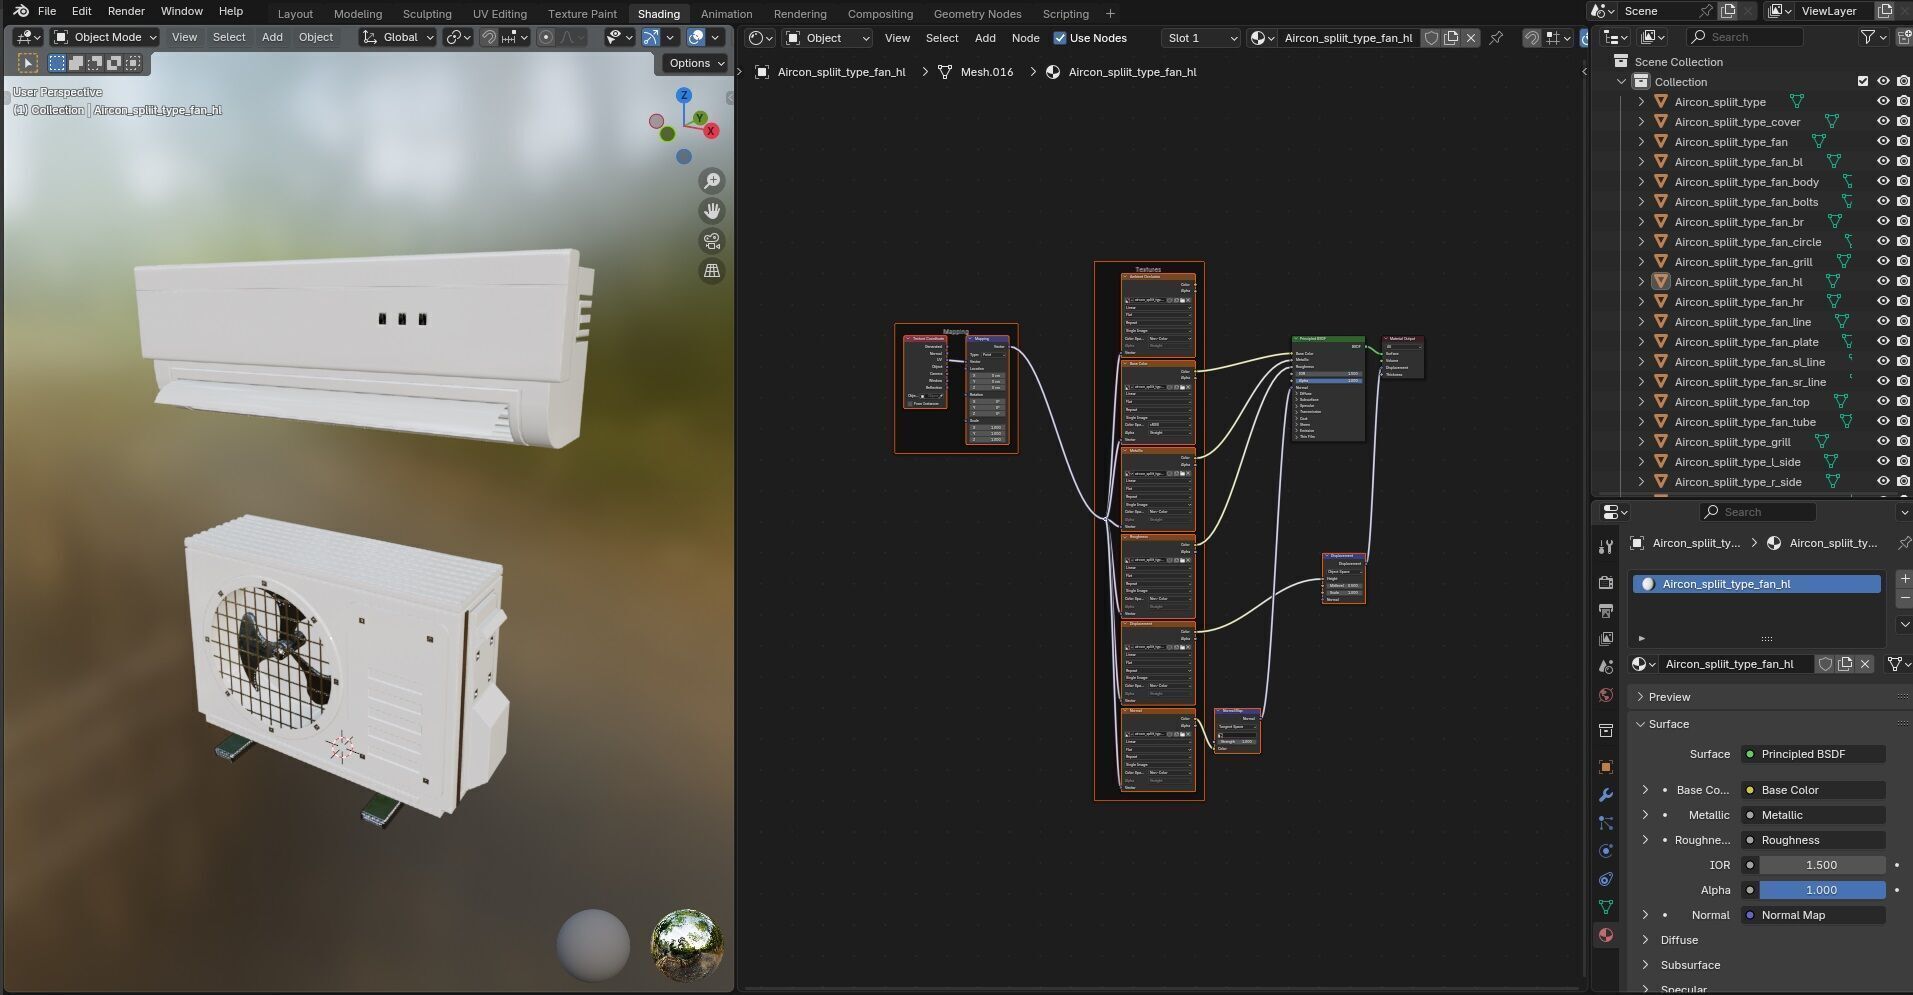Screen dimensions: 1913x995
Task: Expand Aircon_spliit_type_fan_hl in outliner
Action: [1641, 281]
